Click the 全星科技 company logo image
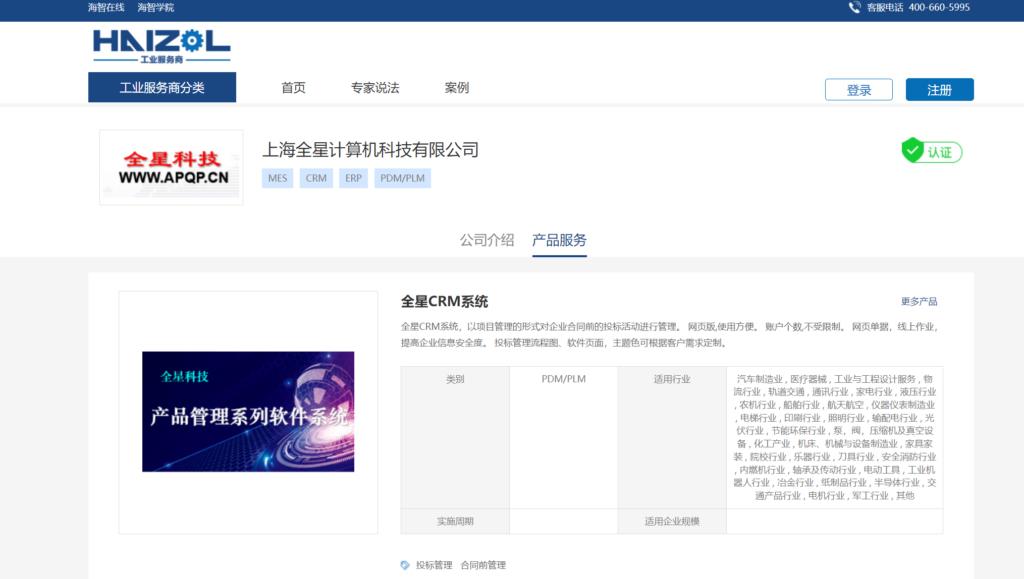 [172, 168]
